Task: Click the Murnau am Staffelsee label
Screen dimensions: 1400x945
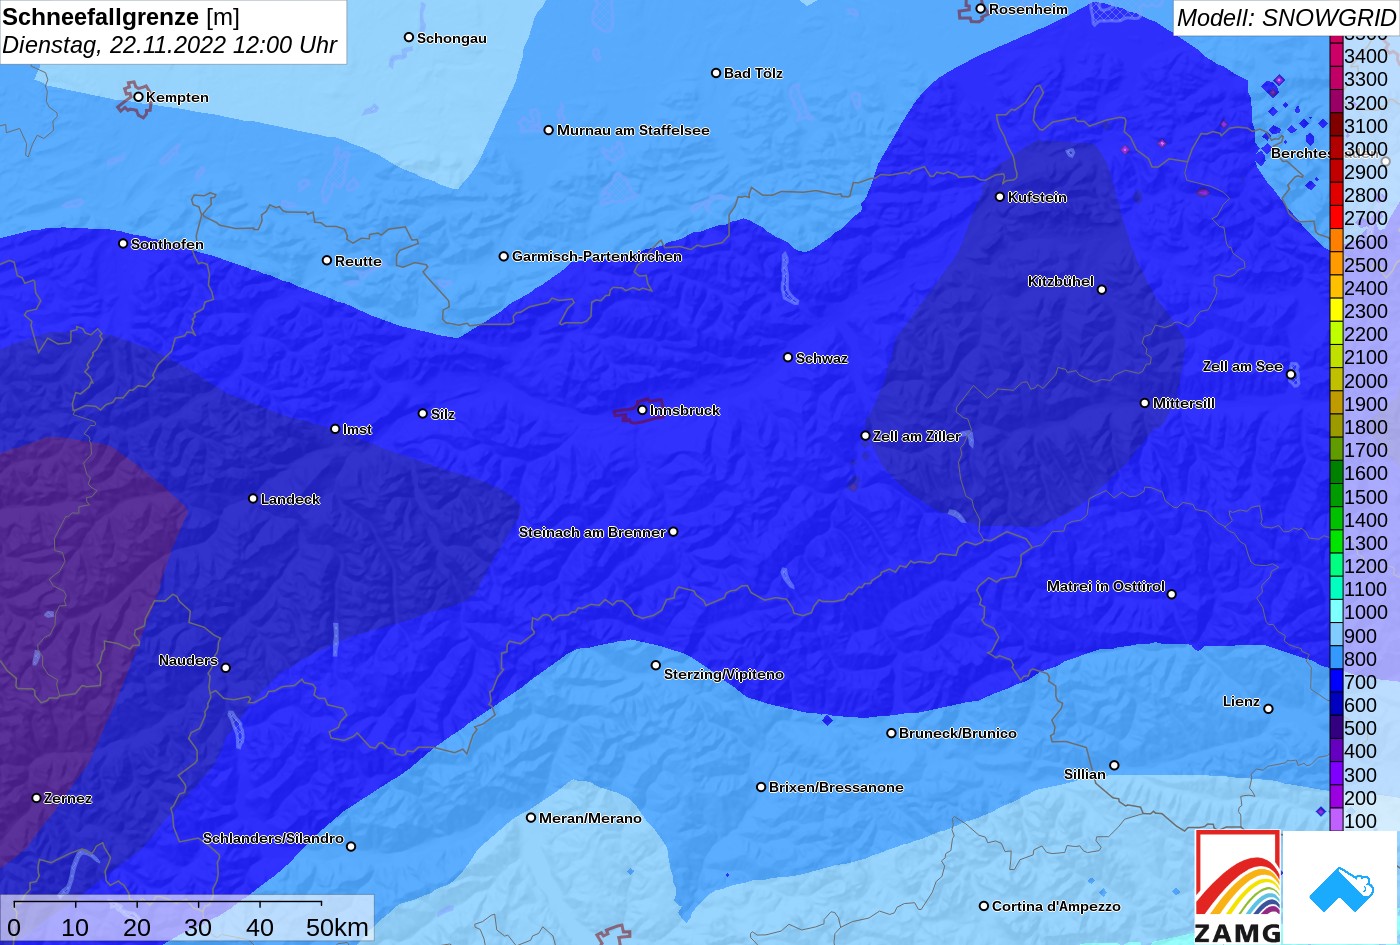Action: (633, 130)
